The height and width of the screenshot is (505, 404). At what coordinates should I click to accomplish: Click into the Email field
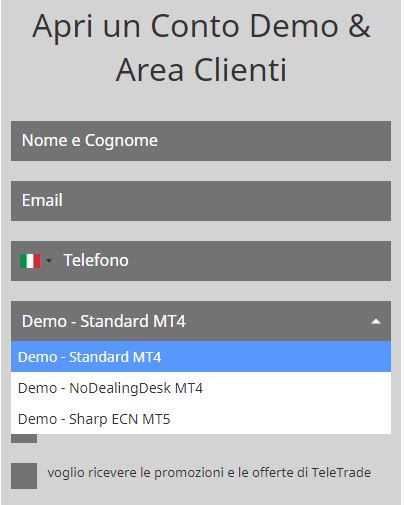click(x=201, y=201)
